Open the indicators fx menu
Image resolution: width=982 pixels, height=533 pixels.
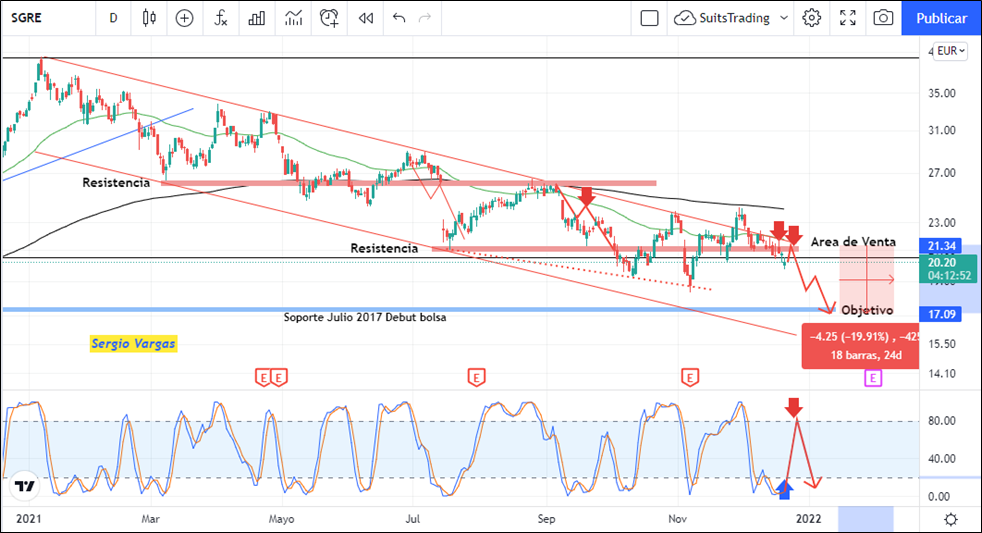coord(221,18)
